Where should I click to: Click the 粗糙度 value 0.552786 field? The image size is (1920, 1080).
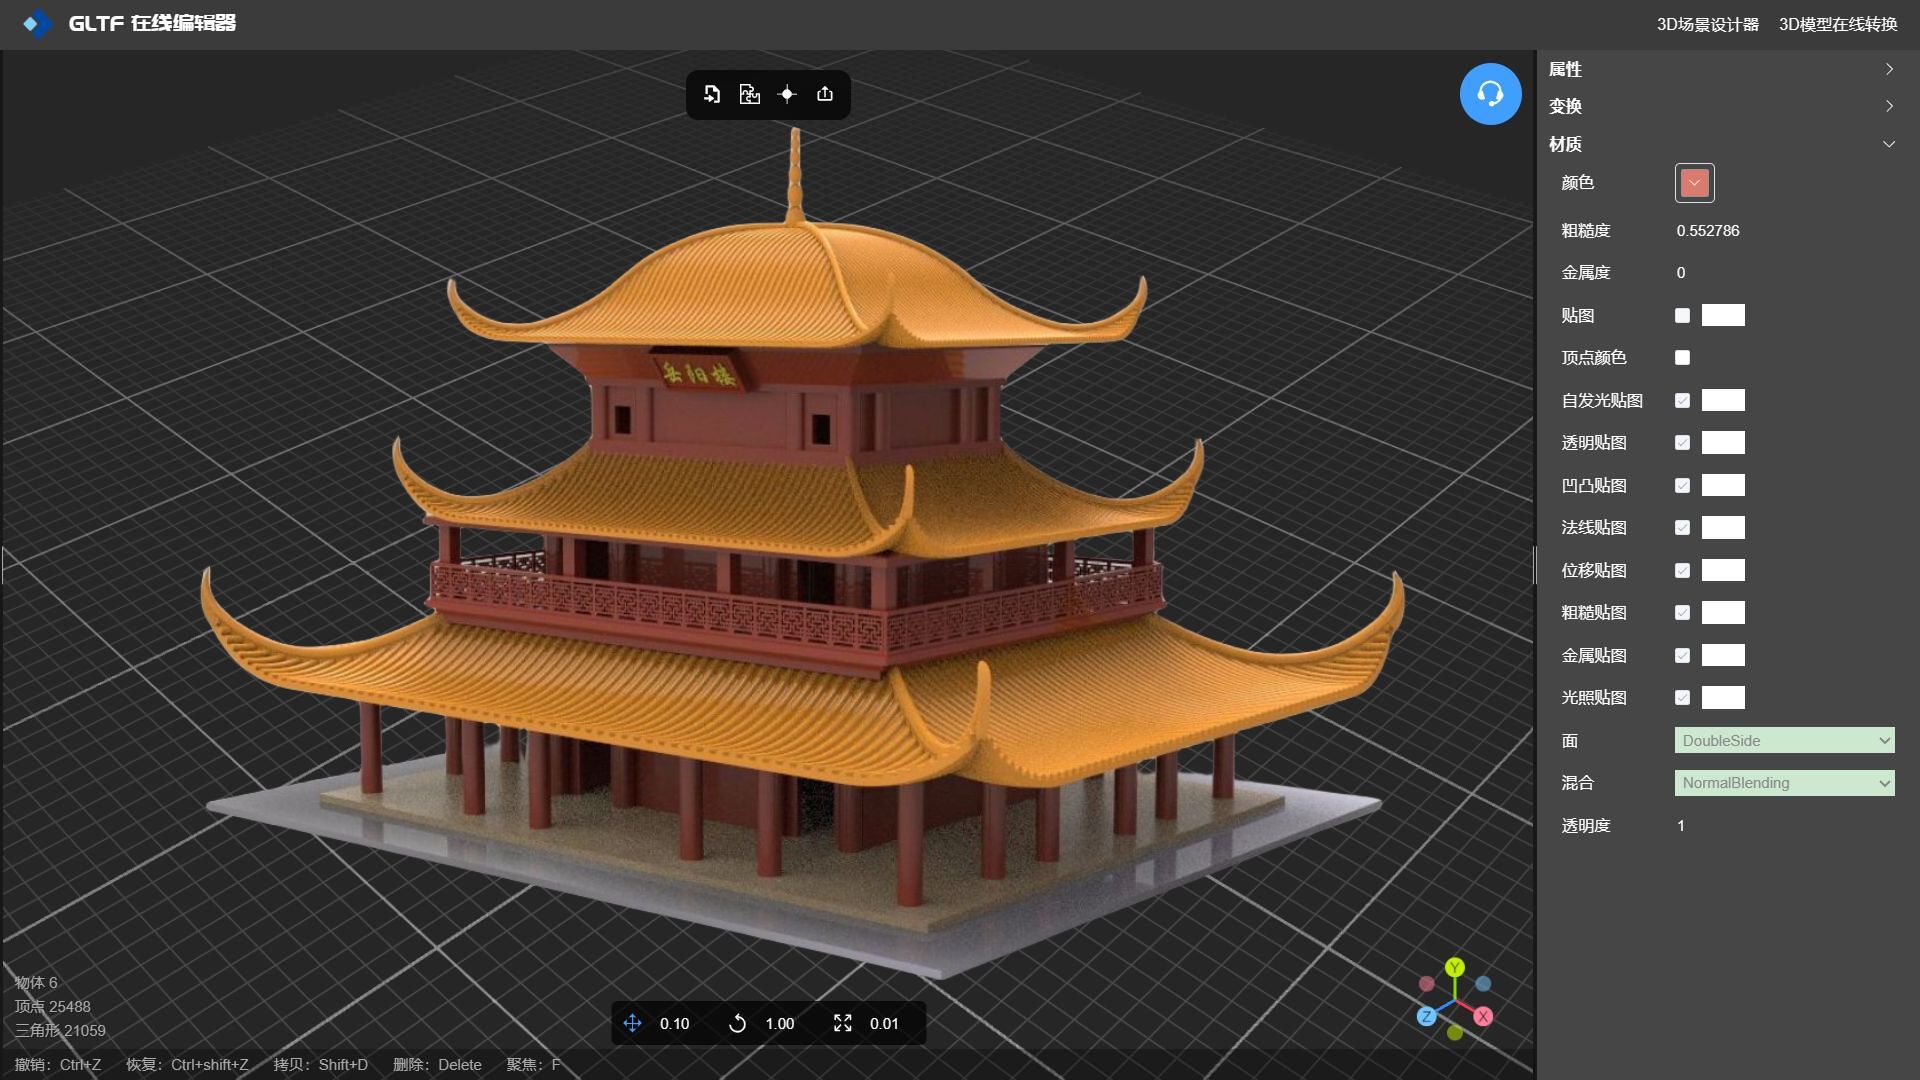click(x=1708, y=231)
